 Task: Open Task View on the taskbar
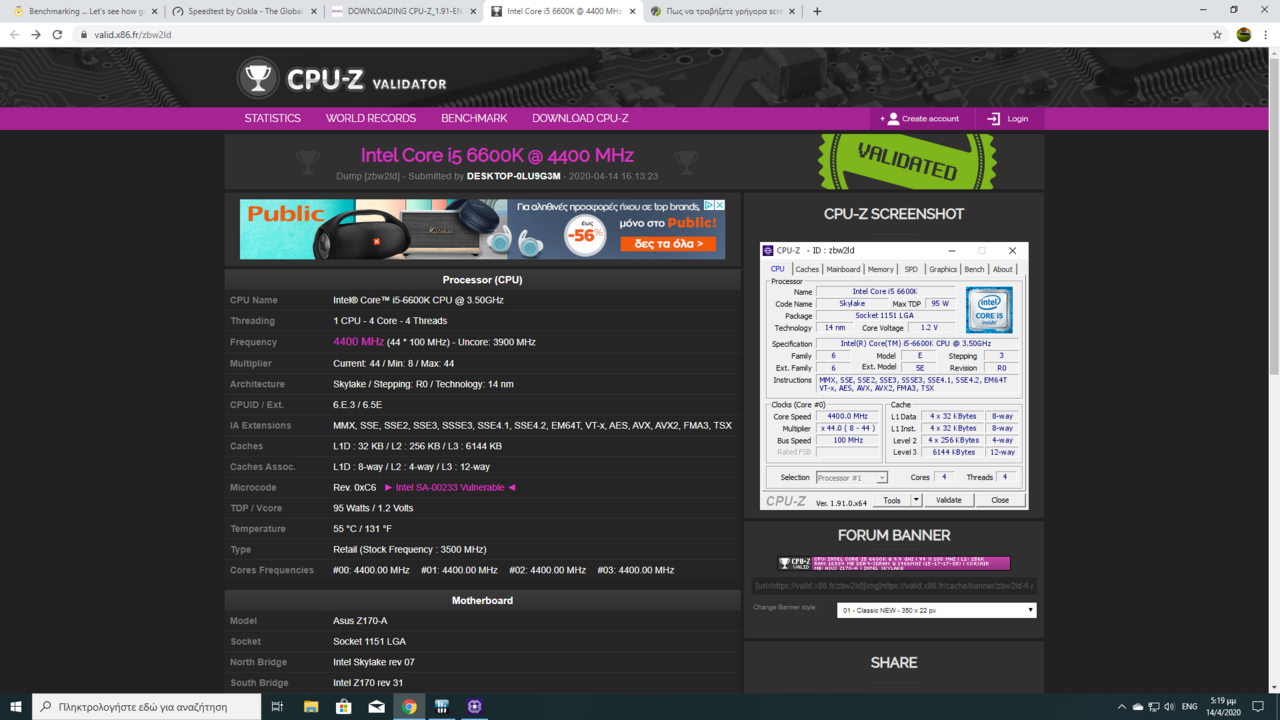pos(277,706)
